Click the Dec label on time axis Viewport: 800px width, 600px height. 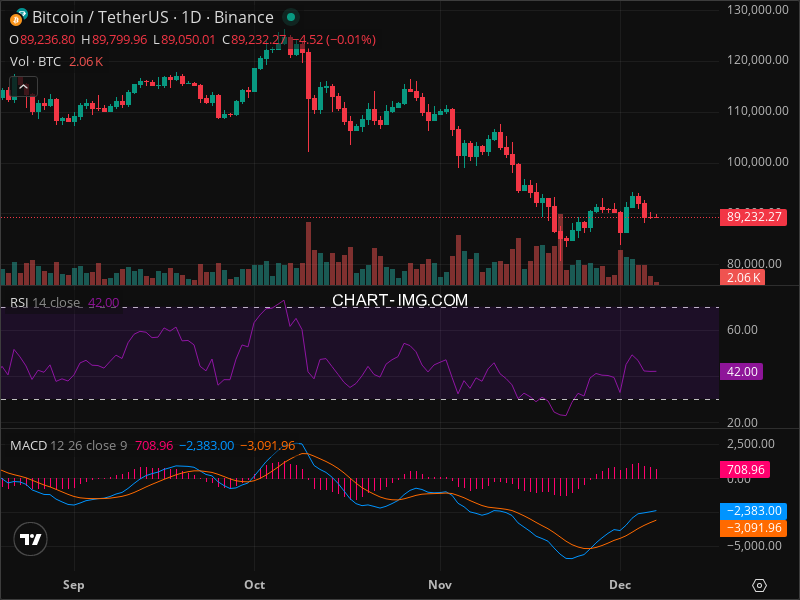pyautogui.click(x=620, y=584)
